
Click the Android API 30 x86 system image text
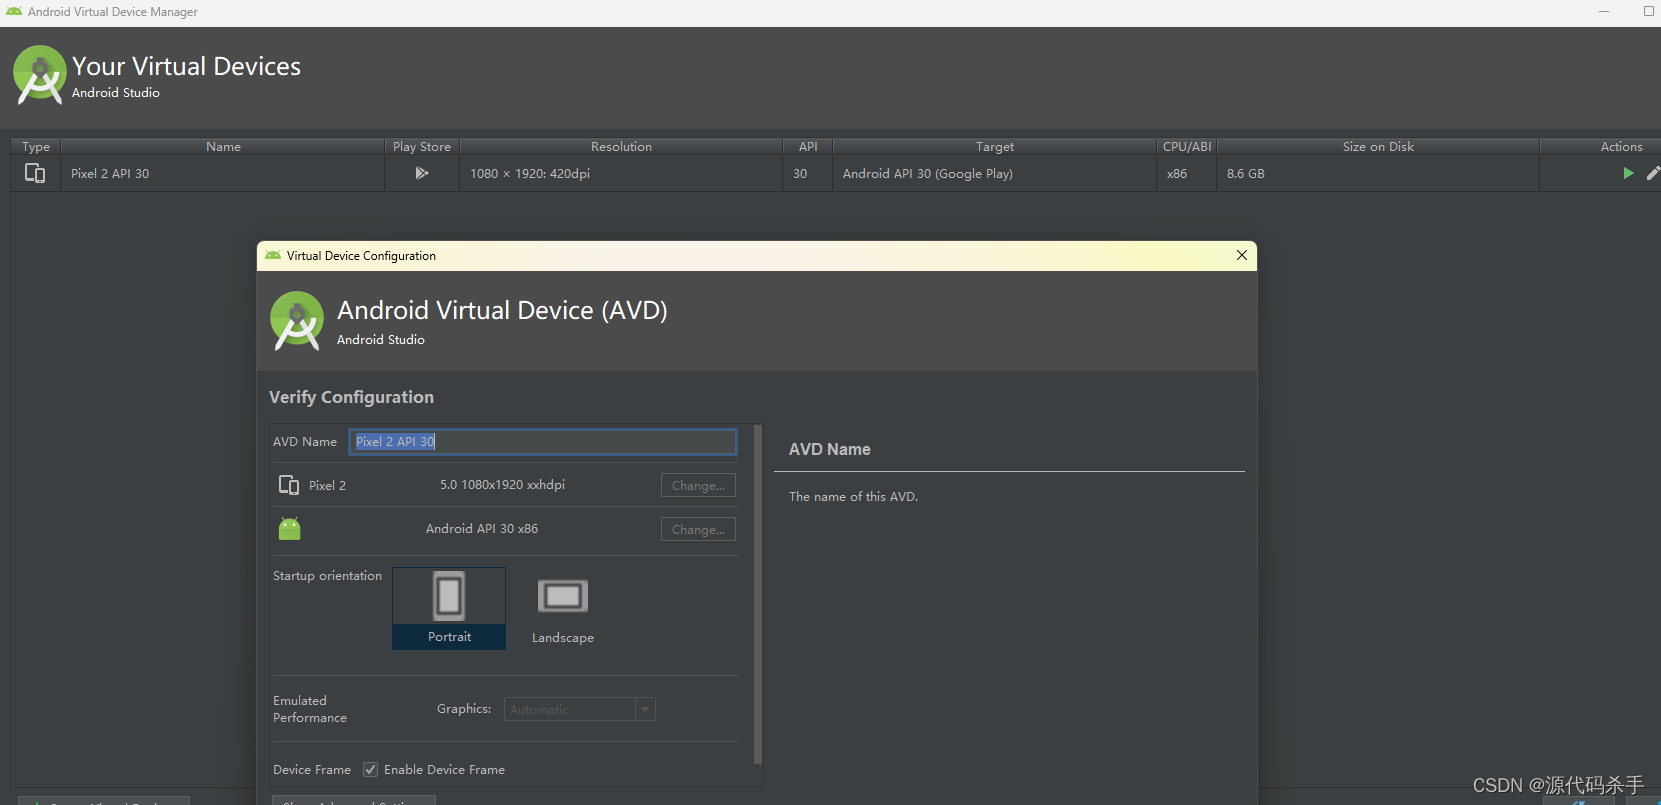[482, 529]
